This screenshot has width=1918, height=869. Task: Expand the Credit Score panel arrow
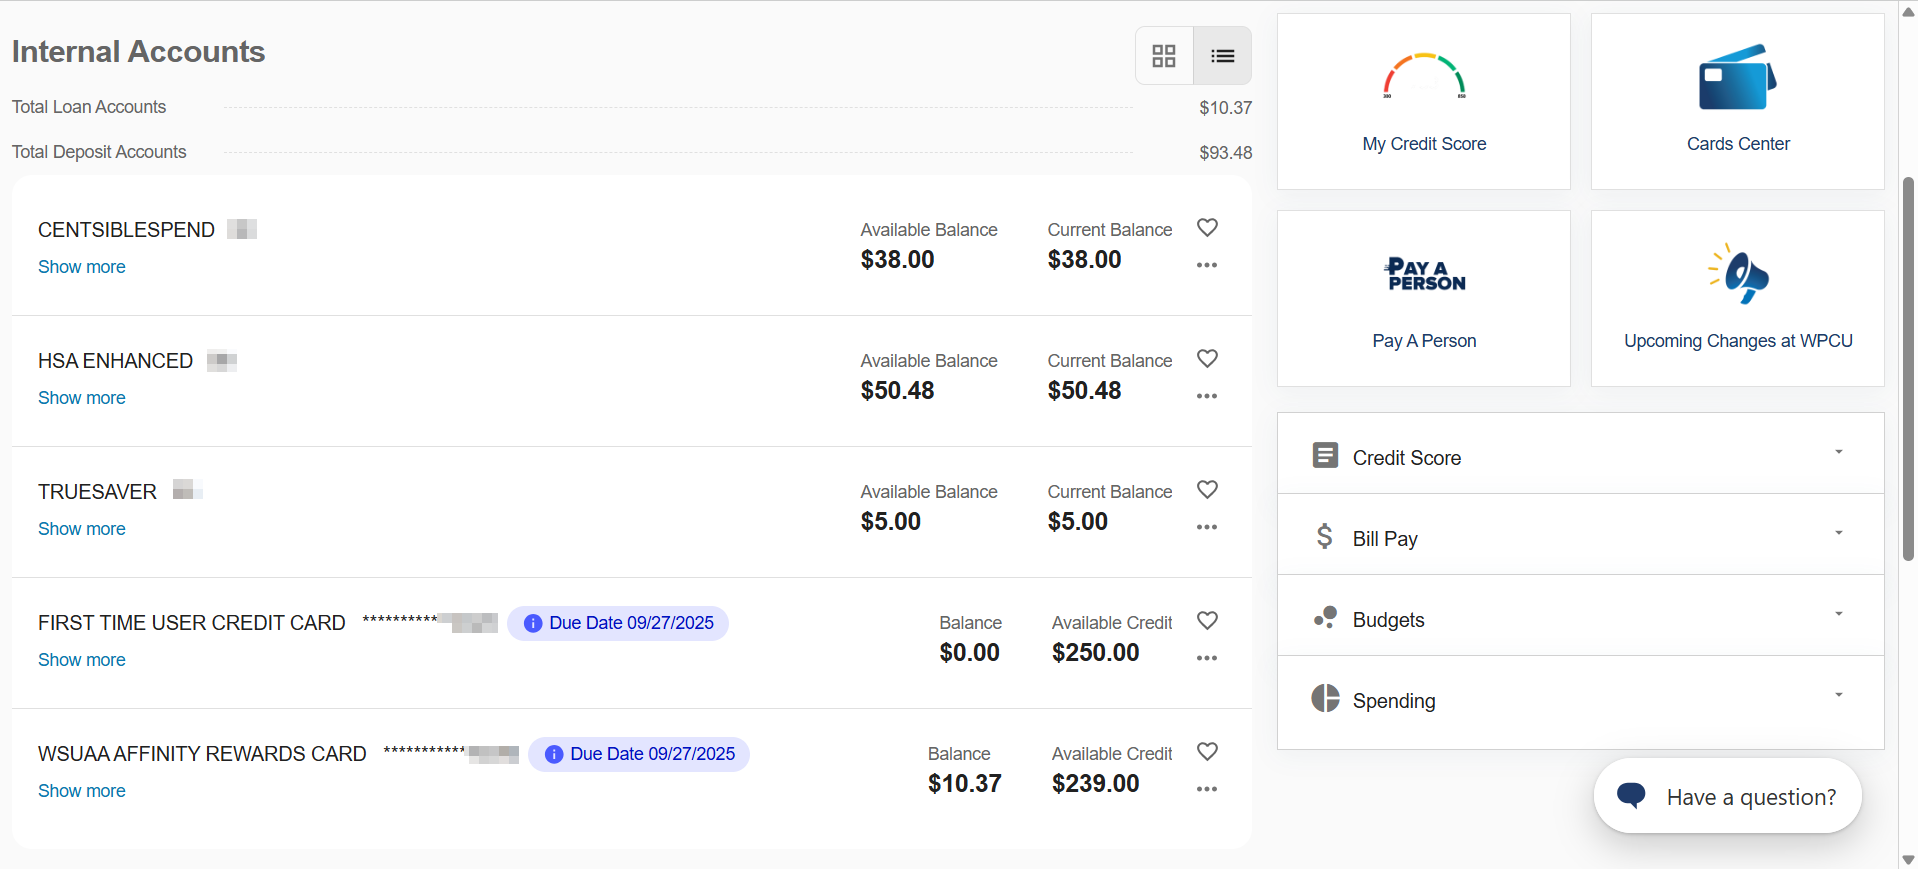1838,452
